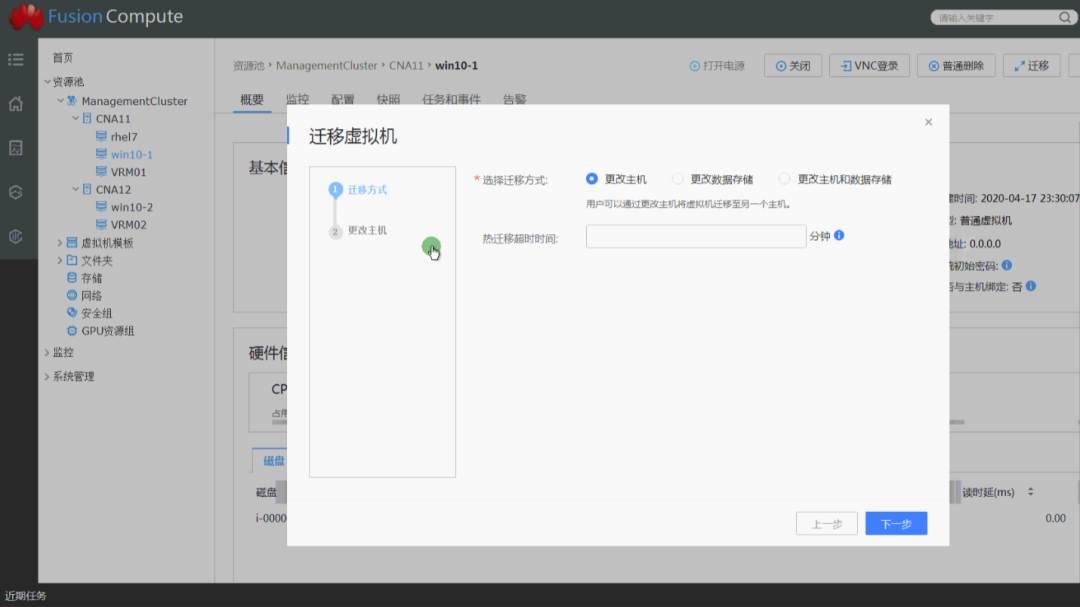Click the 关闭 shutdown button
Image resolution: width=1080 pixels, height=607 pixels.
tap(793, 65)
